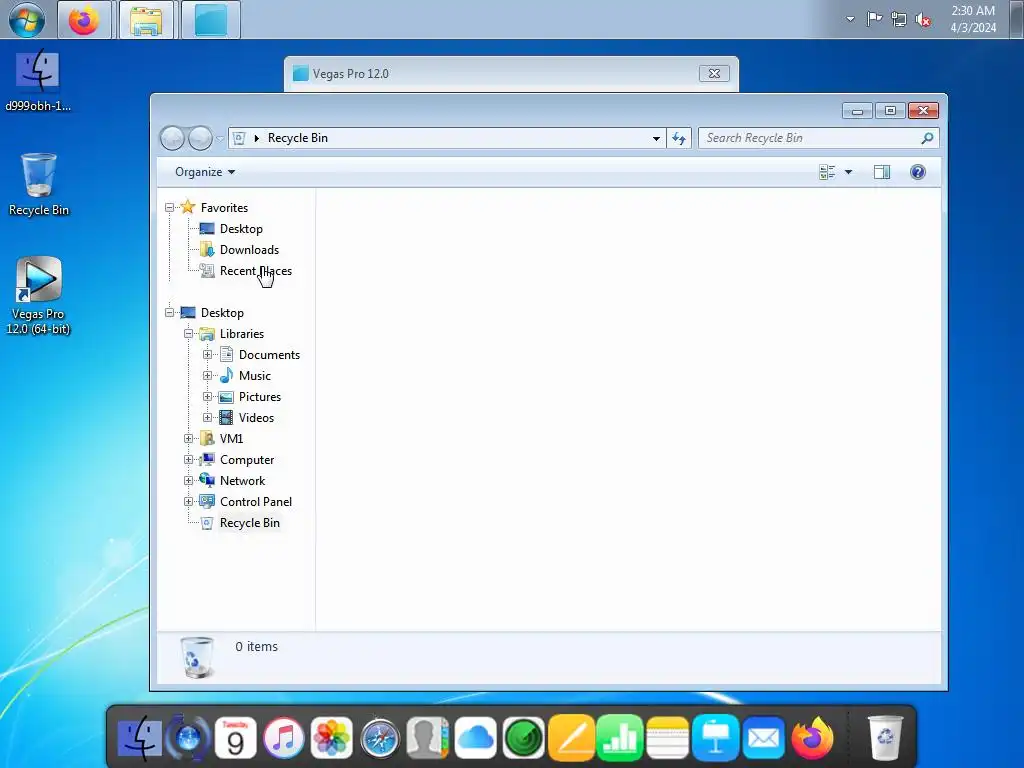Open Photos from the dock
Screen dimensions: 1024x768
(x=332, y=739)
